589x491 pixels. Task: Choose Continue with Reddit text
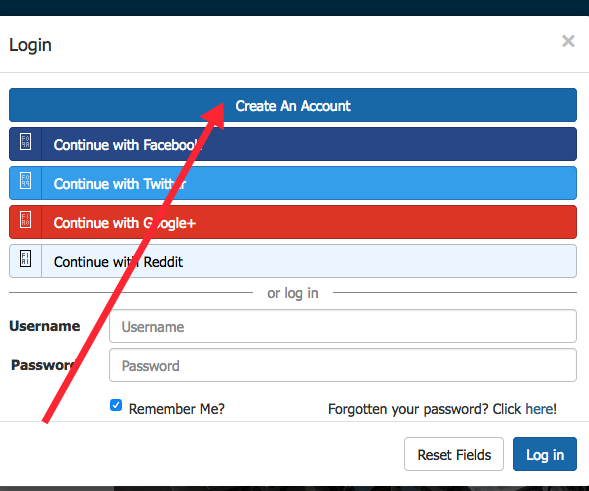[118, 262]
